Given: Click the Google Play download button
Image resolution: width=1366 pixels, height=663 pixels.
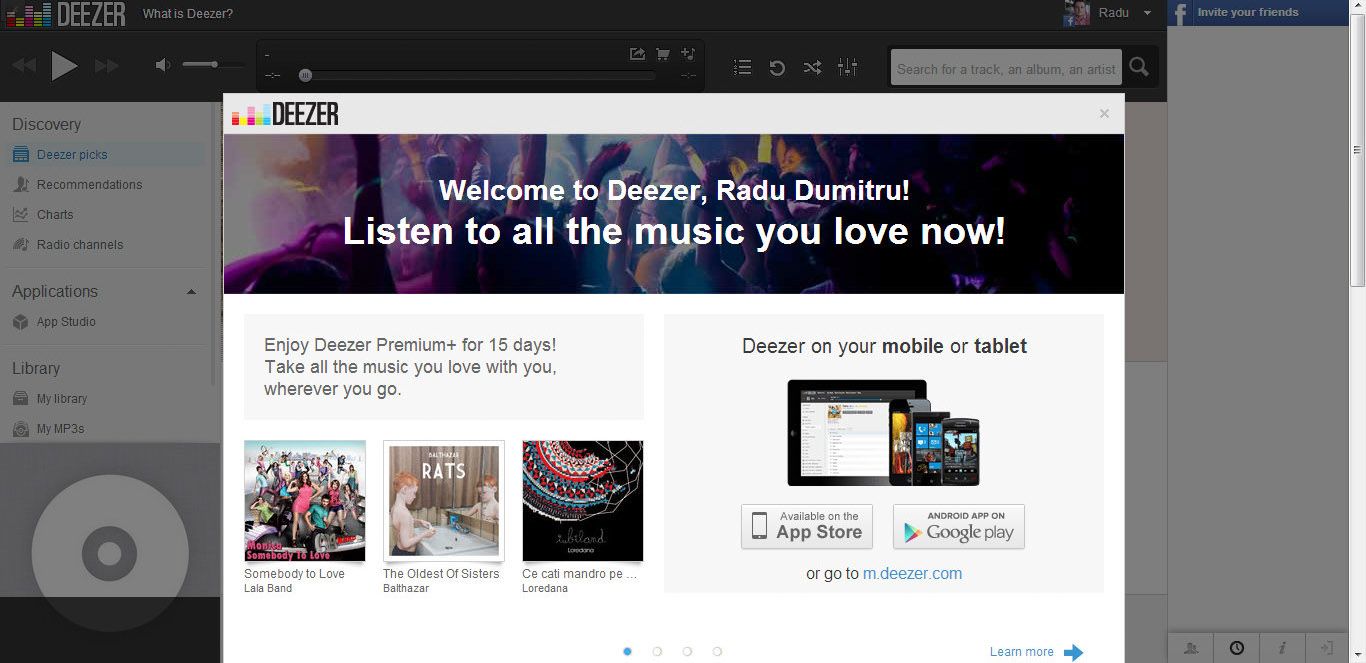Looking at the screenshot, I should (959, 526).
